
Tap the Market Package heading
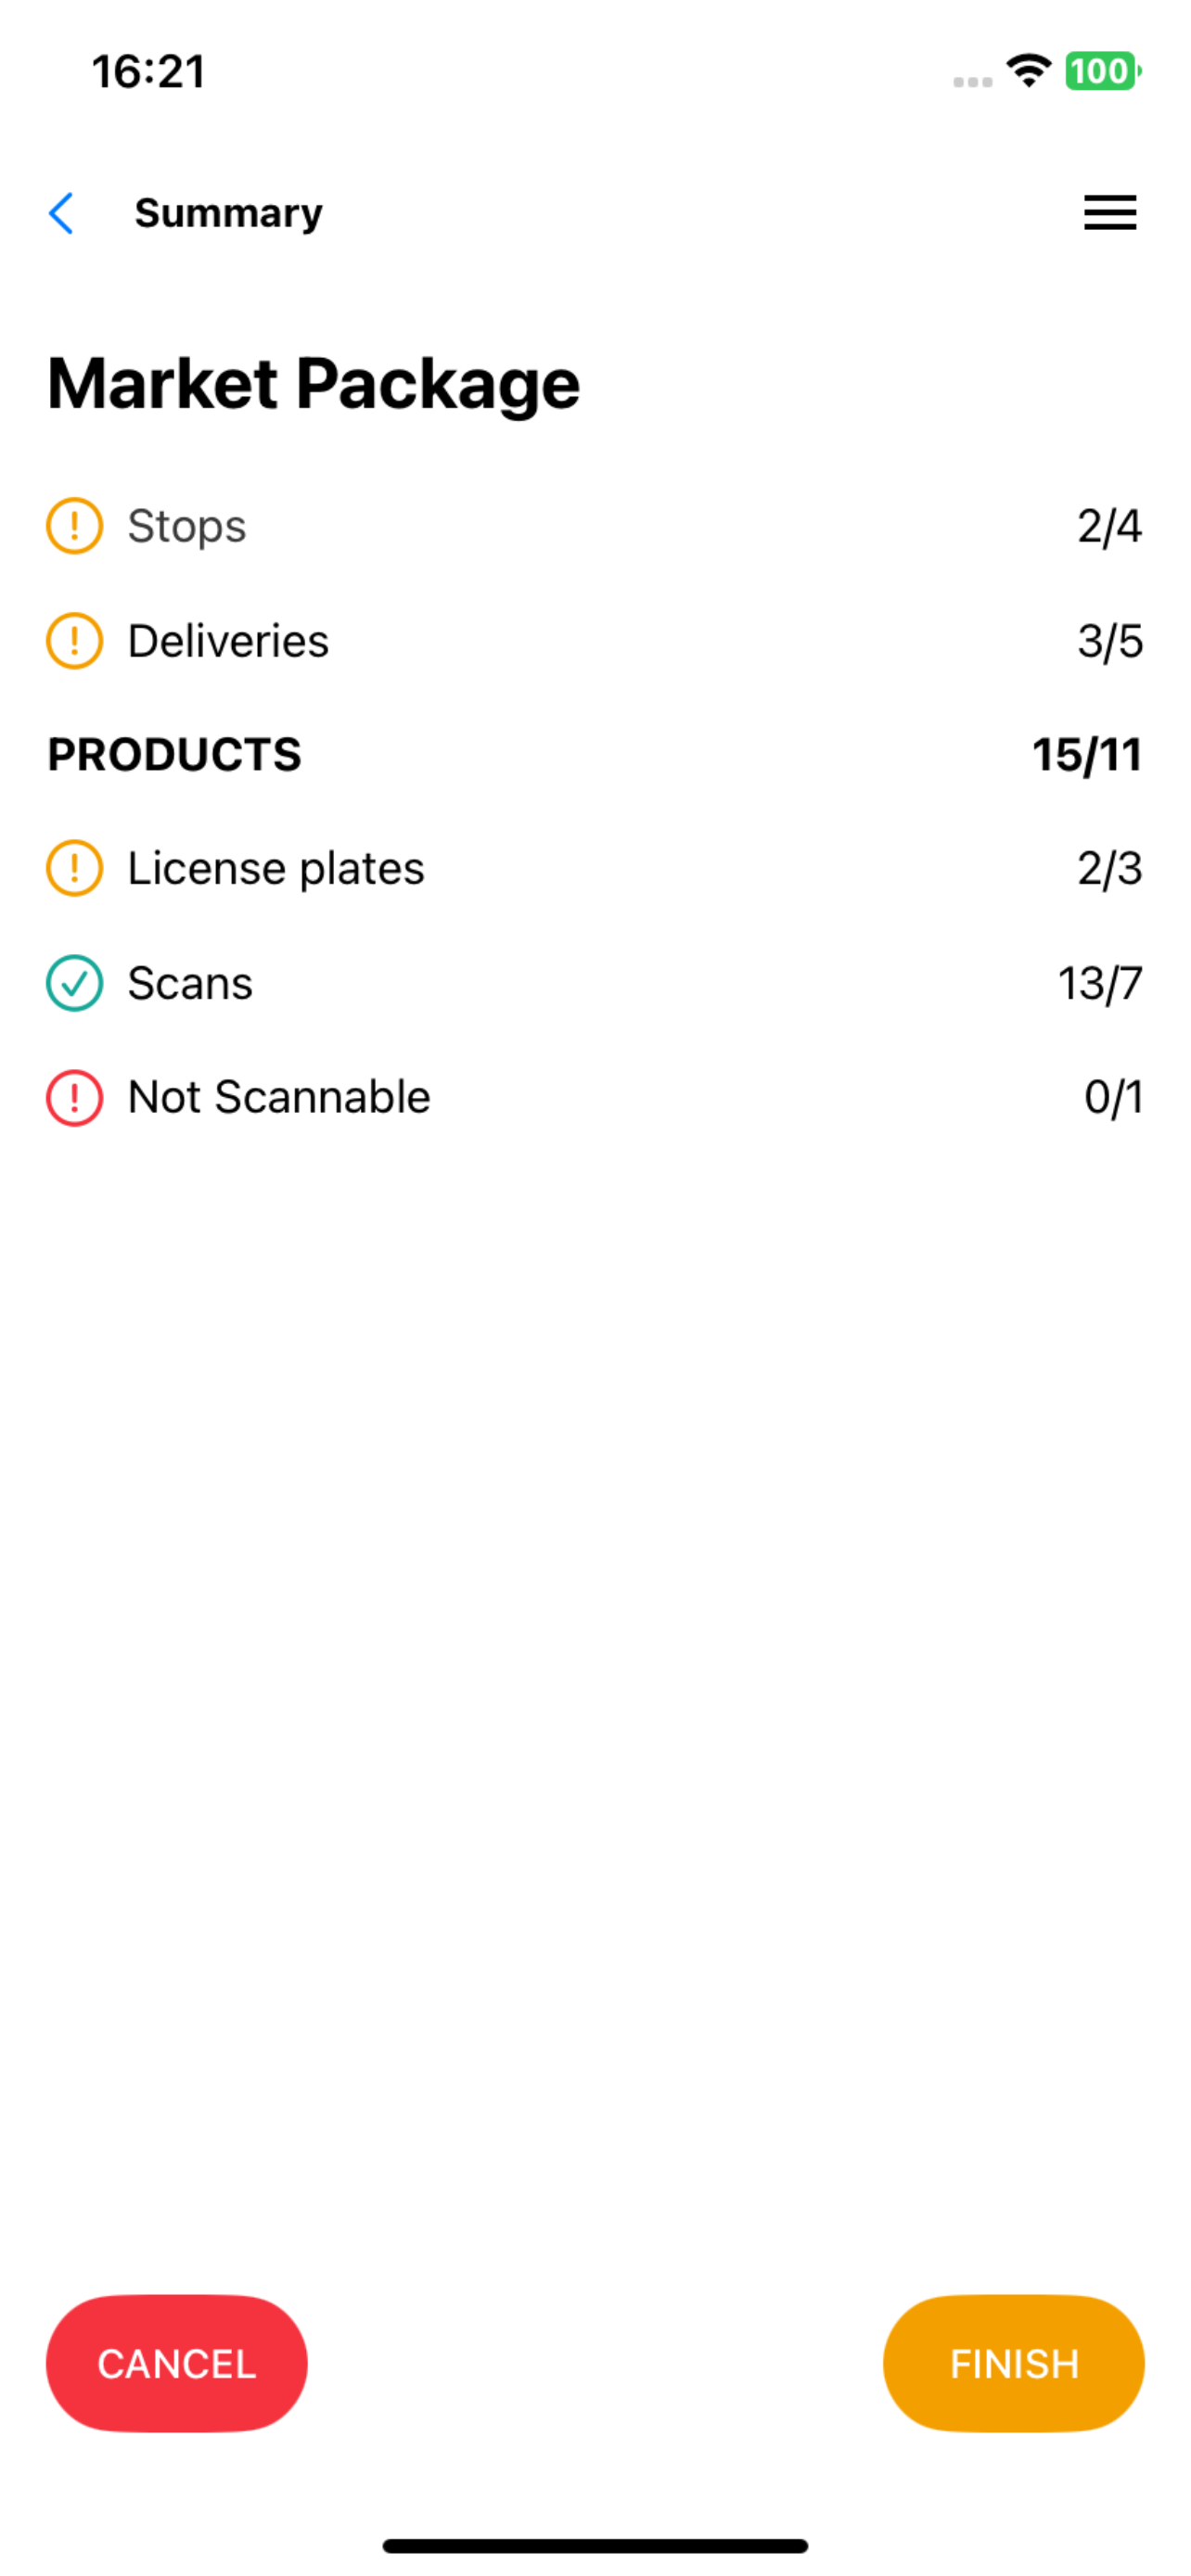314,385
